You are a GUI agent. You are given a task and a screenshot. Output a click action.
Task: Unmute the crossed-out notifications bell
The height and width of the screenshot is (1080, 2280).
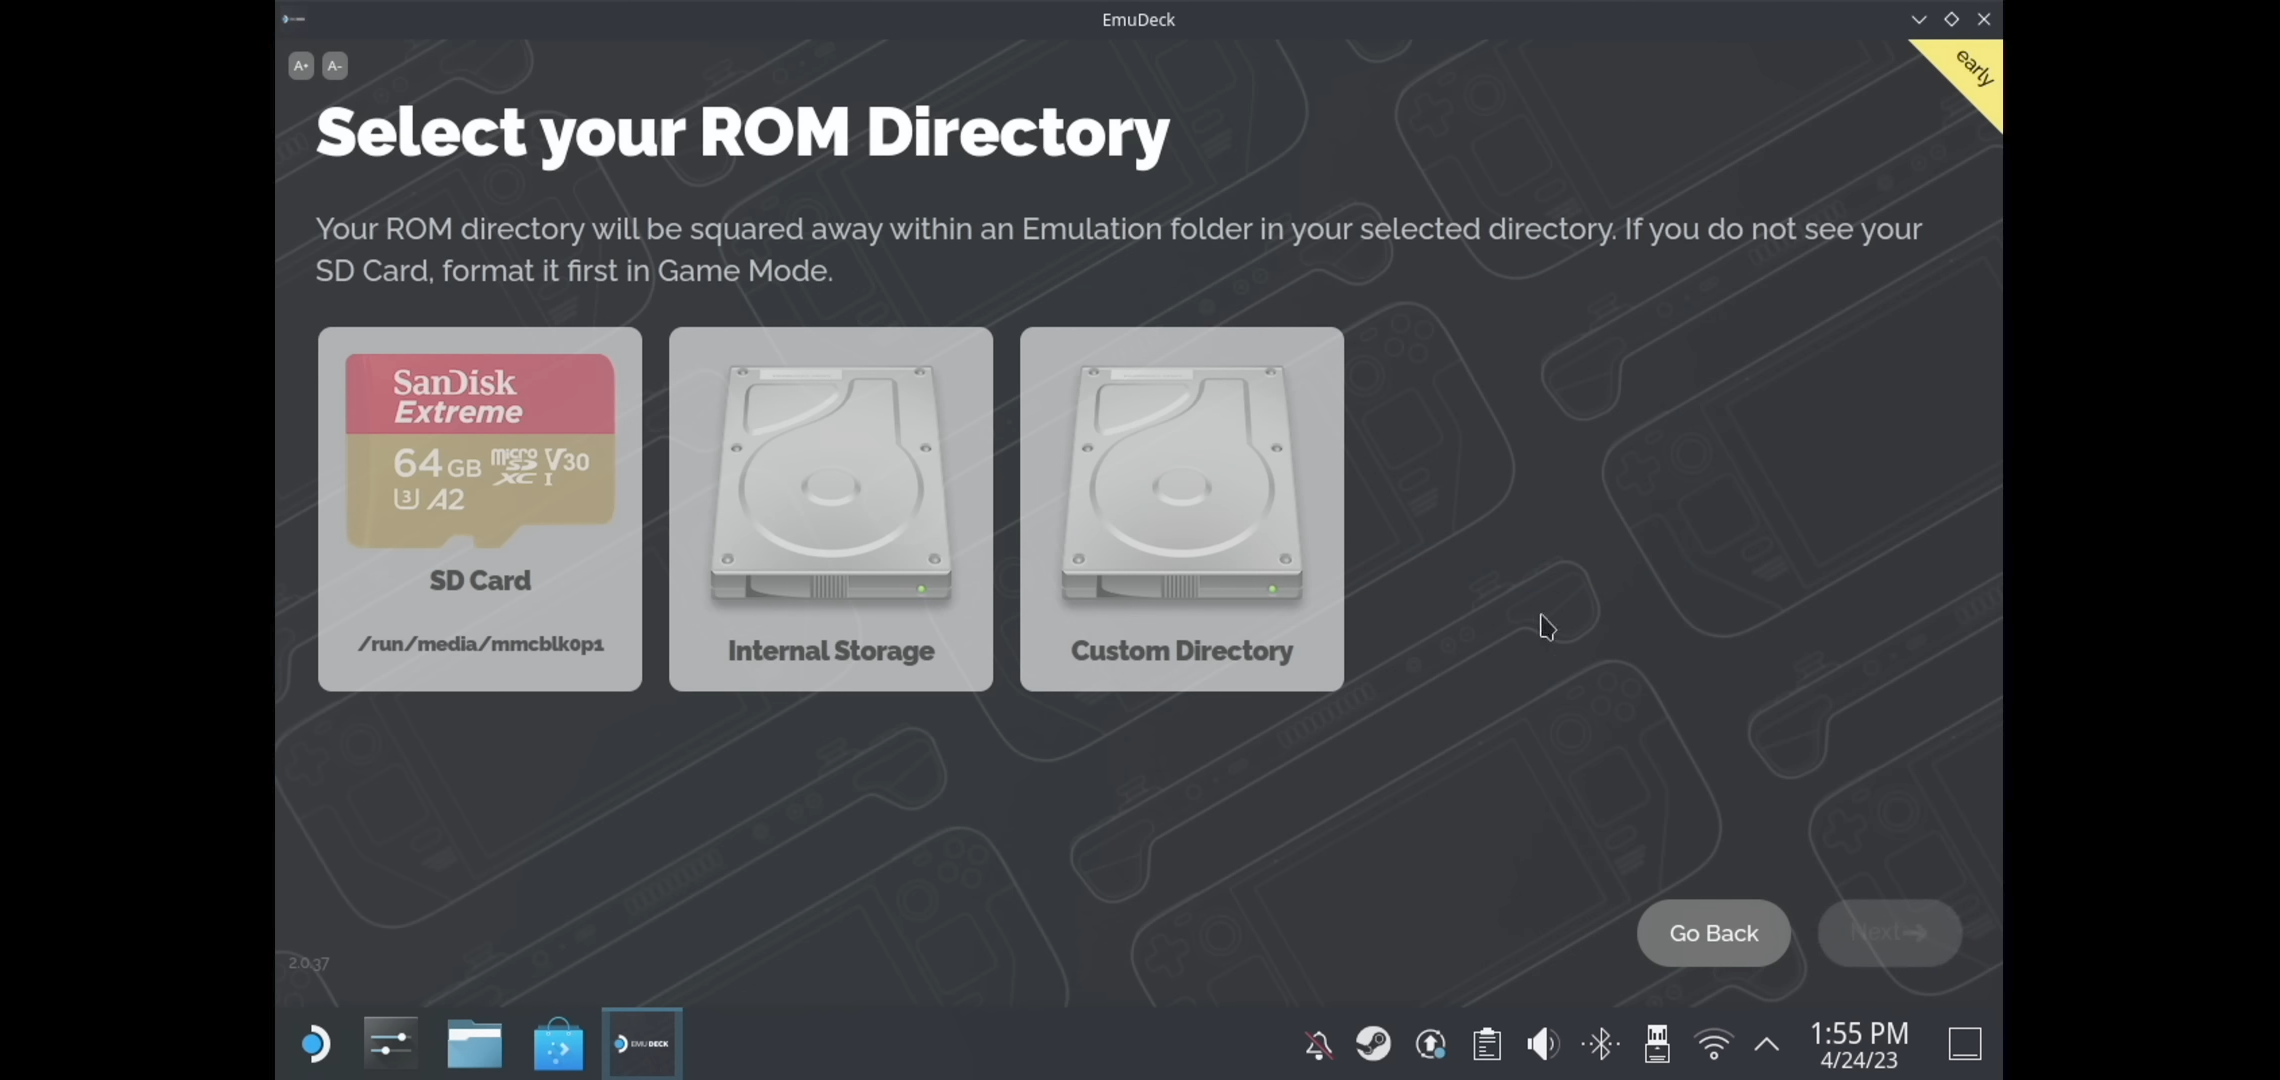(x=1318, y=1043)
